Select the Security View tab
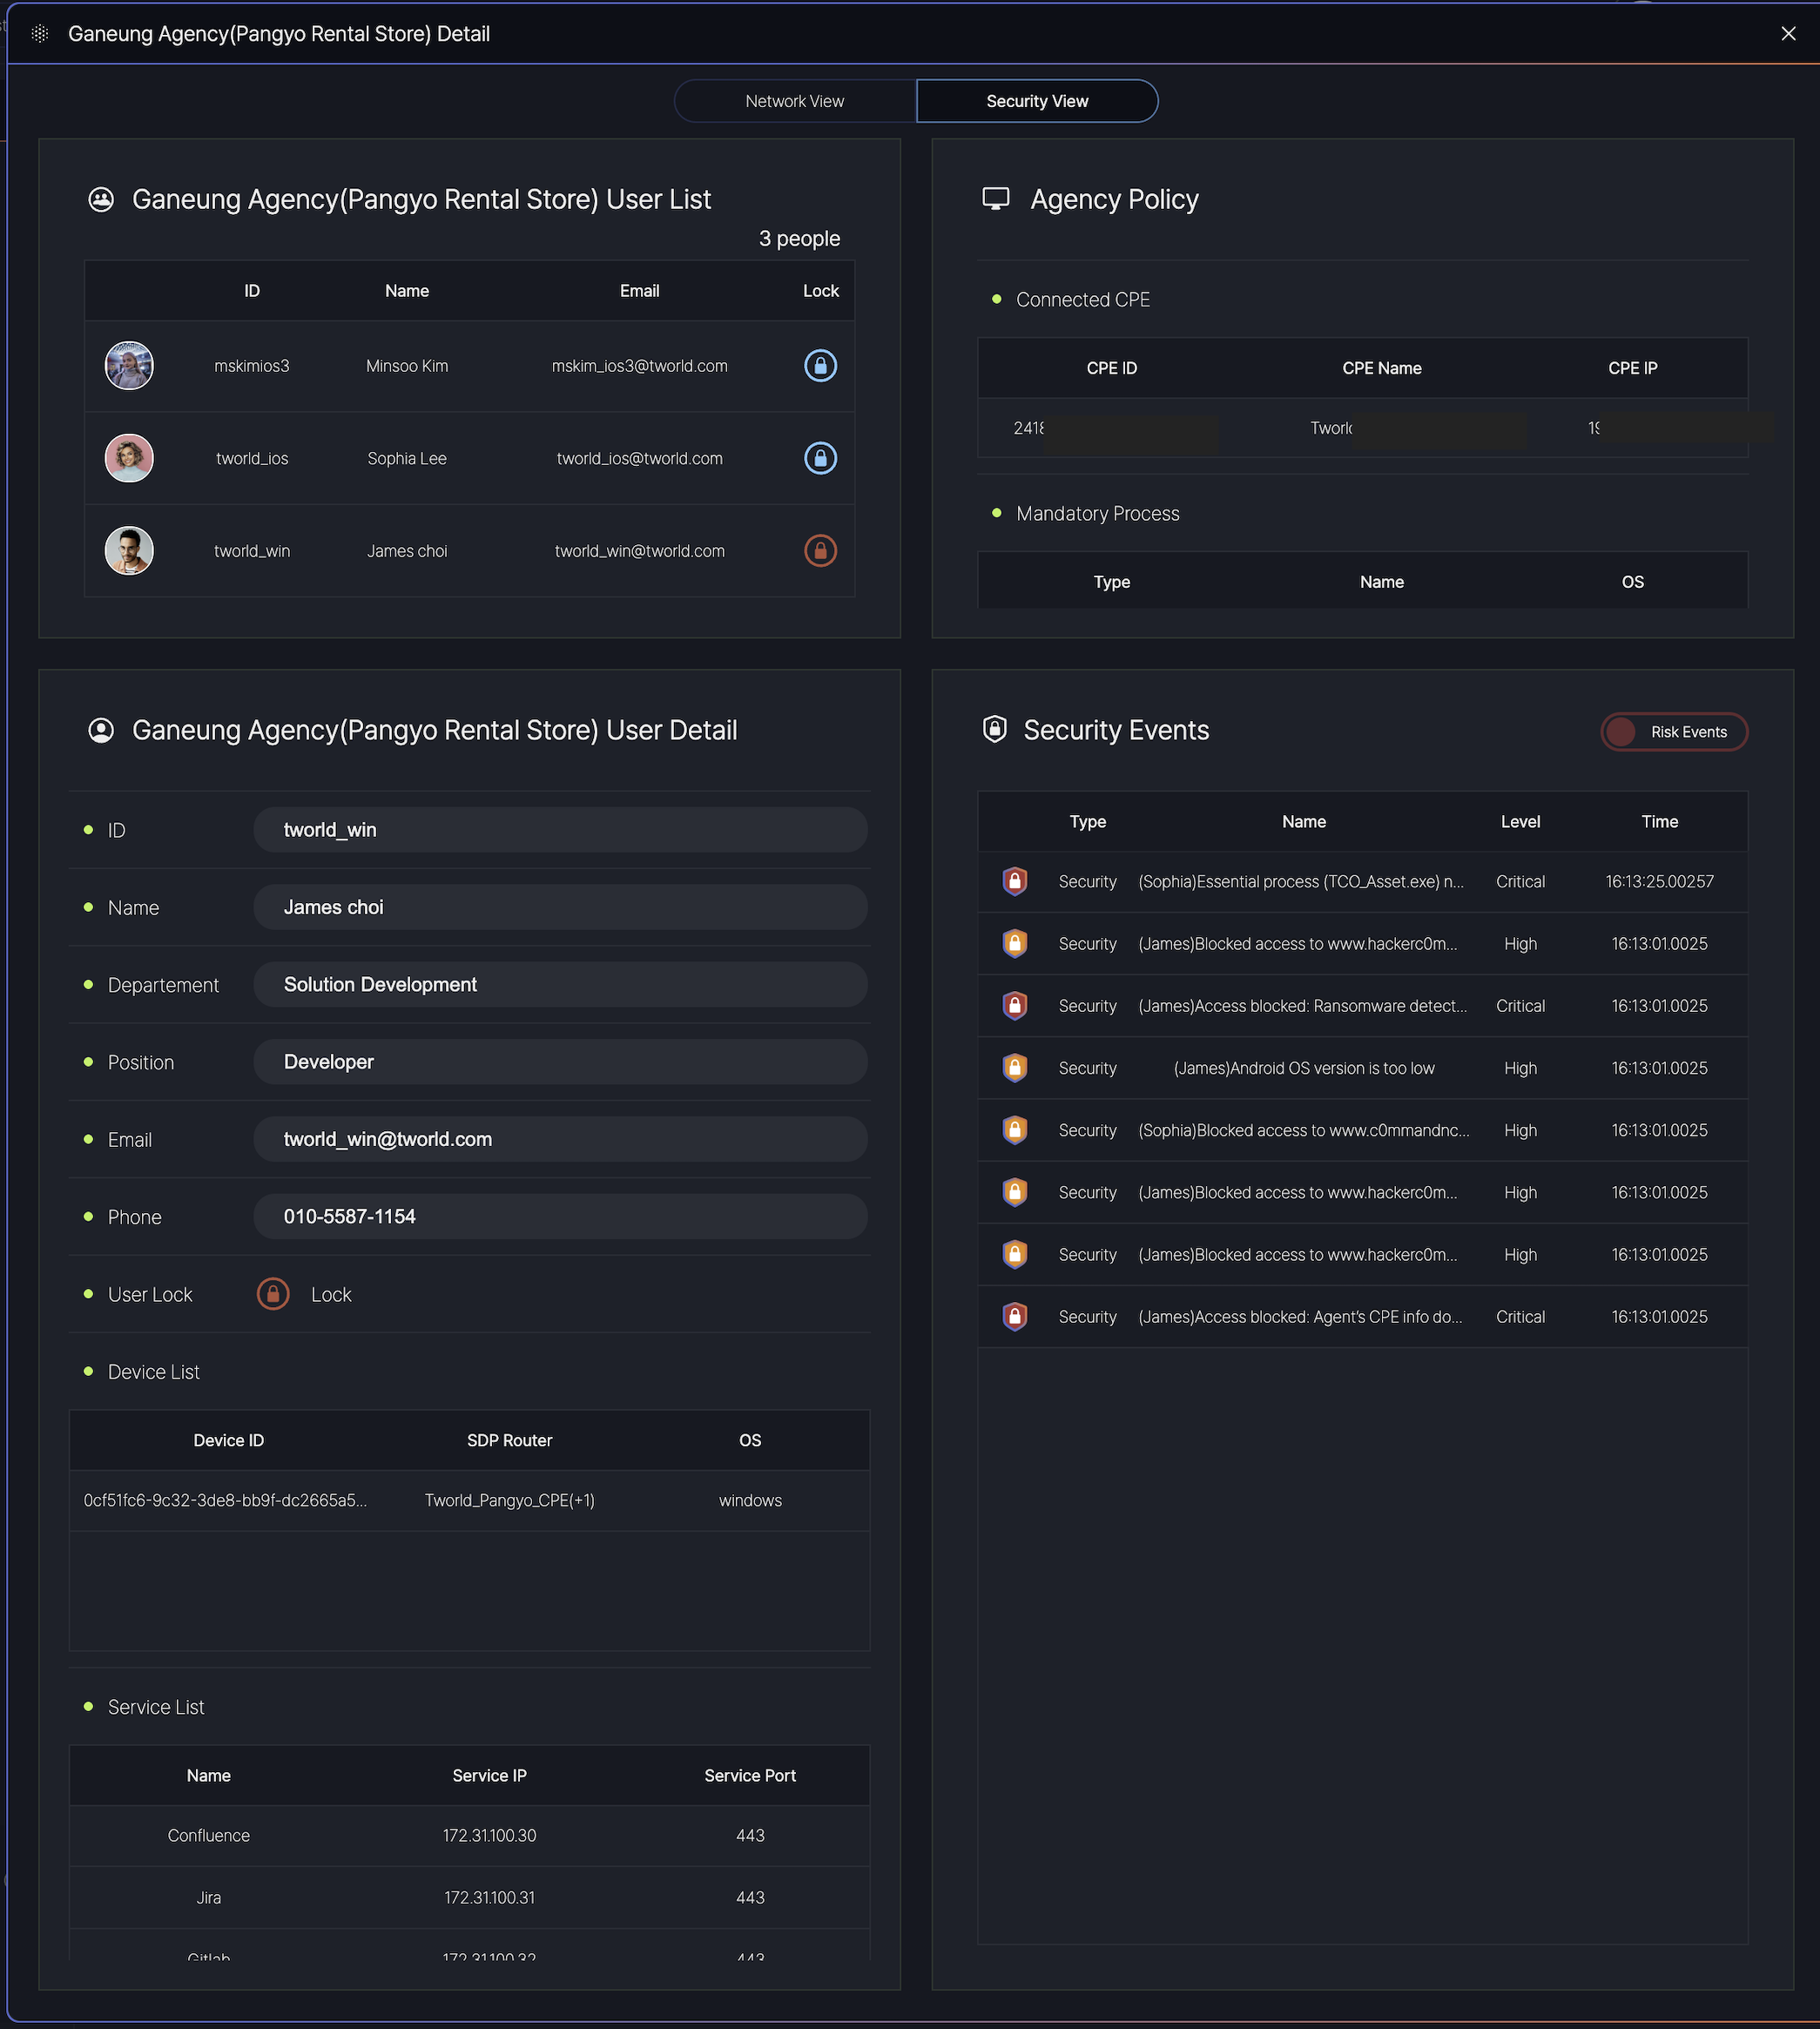The width and height of the screenshot is (1820, 2029). [x=1036, y=101]
